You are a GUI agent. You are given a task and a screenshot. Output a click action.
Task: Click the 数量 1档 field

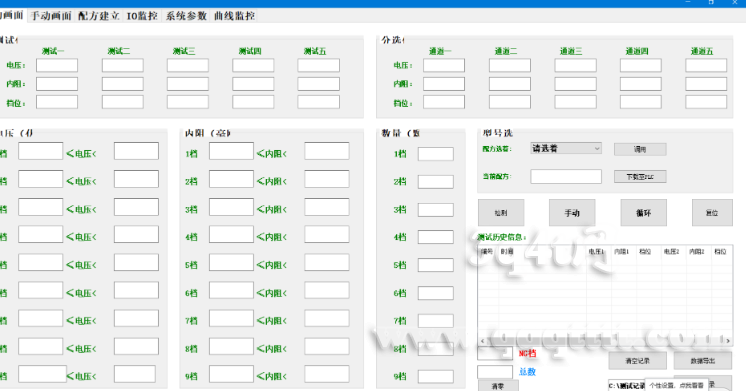tap(436, 154)
